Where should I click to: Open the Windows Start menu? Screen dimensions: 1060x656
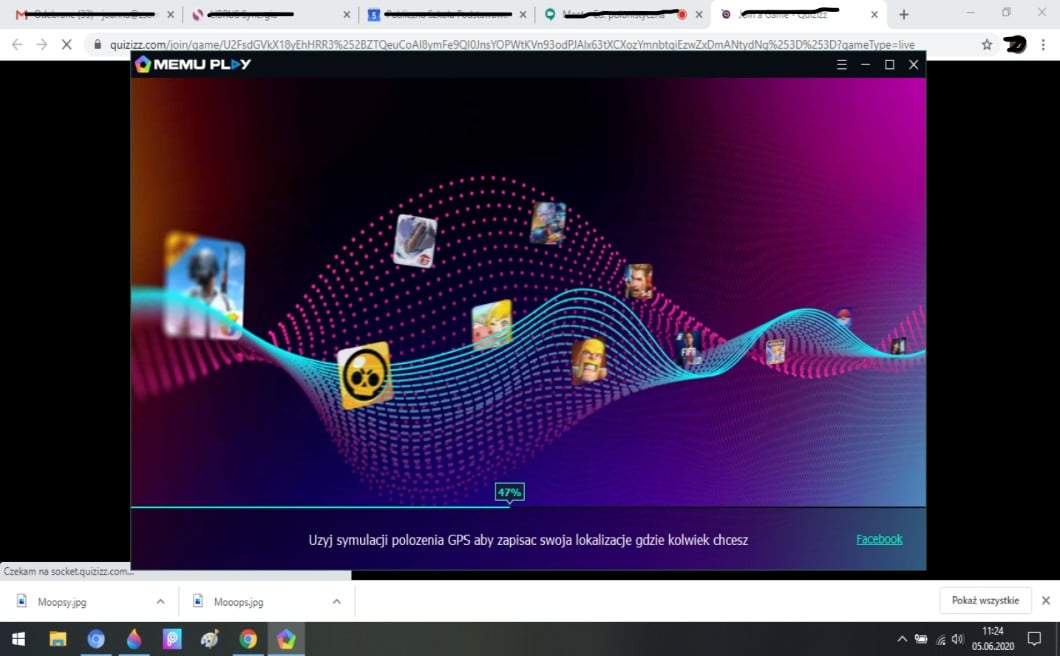tap(18, 639)
